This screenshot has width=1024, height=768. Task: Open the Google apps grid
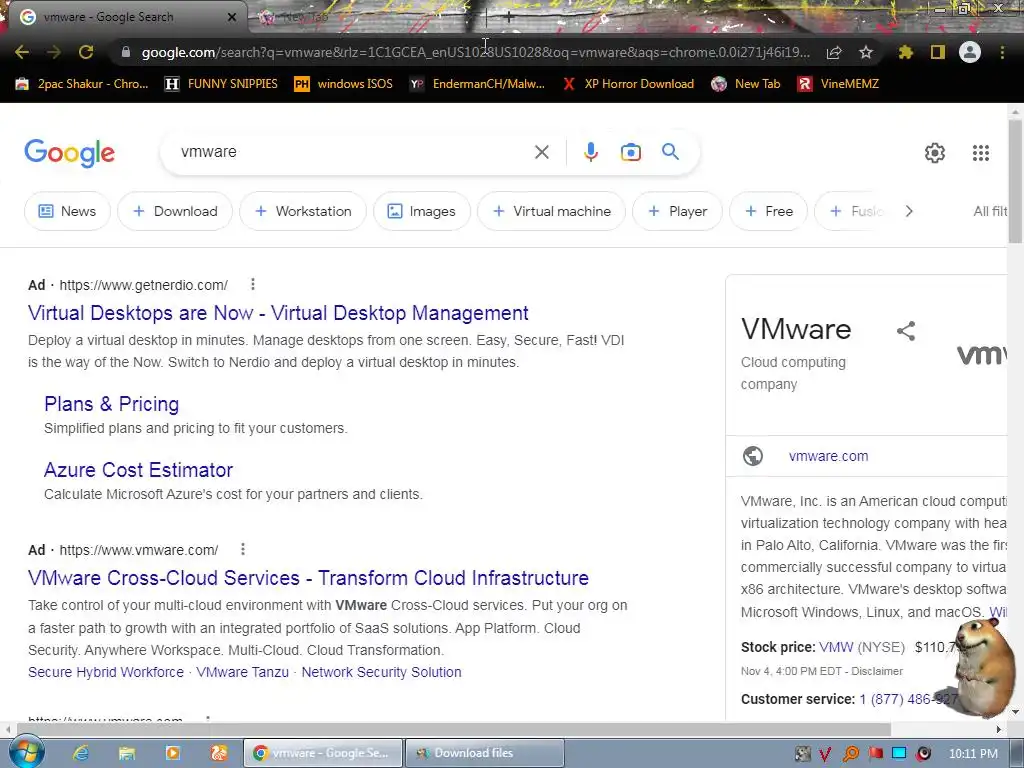click(980, 153)
